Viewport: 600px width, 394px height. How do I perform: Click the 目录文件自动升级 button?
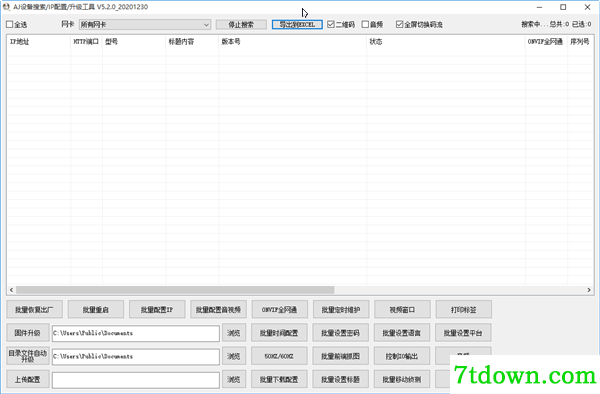28,356
